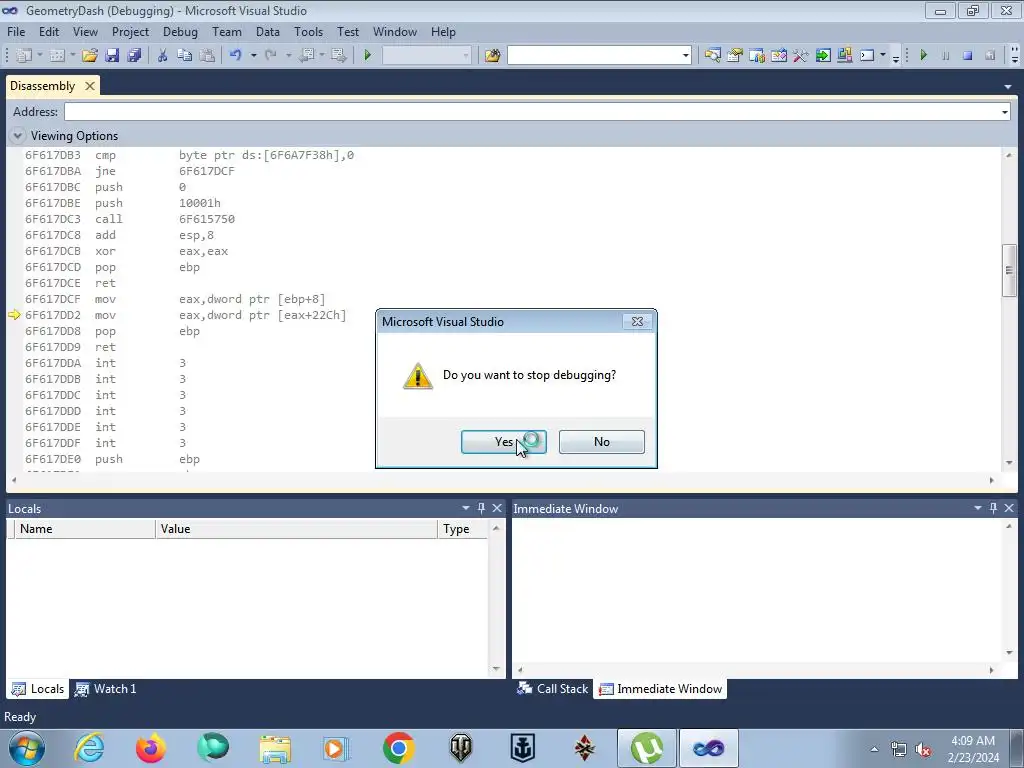Select the Immediate Window tab
The width and height of the screenshot is (1024, 768).
[660, 689]
